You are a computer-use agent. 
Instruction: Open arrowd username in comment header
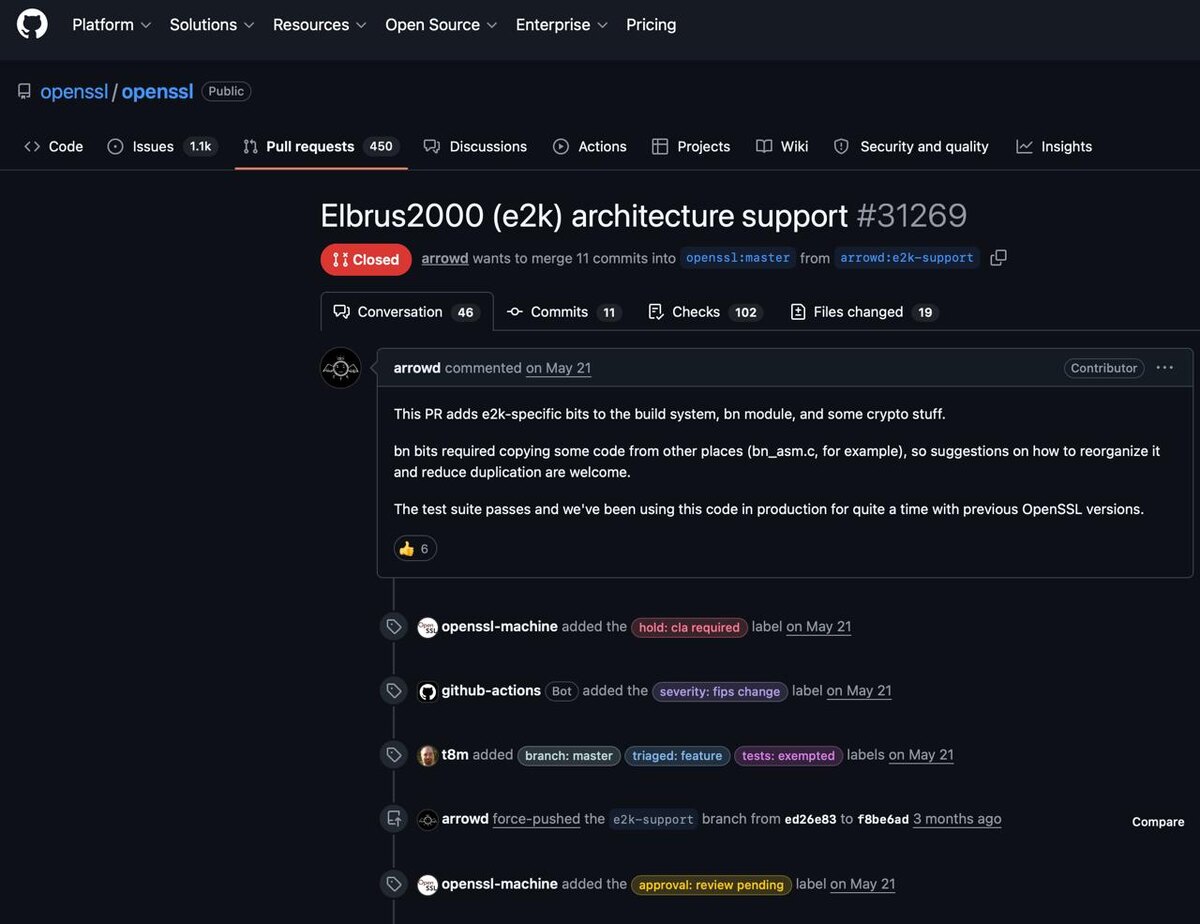pos(417,368)
